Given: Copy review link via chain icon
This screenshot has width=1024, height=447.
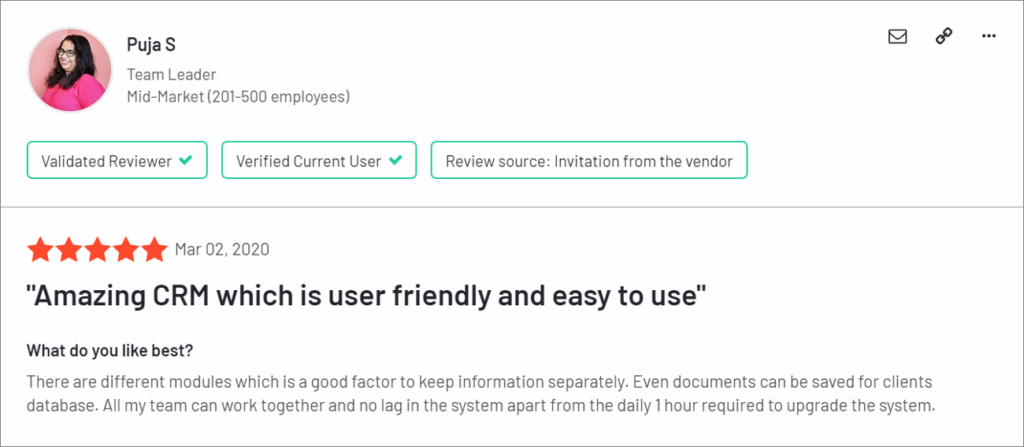Looking at the screenshot, I should (943, 36).
